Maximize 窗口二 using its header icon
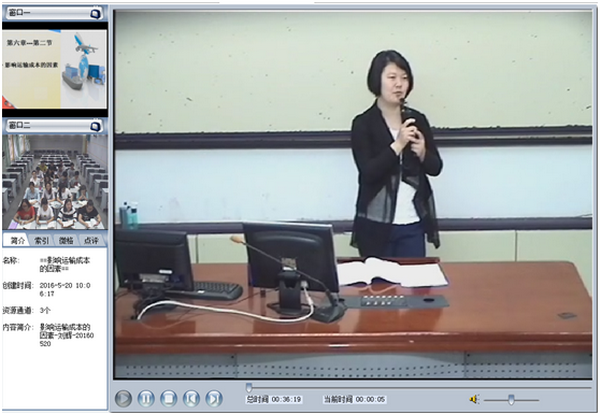The height and width of the screenshot is (415, 600). pyautogui.click(x=95, y=125)
